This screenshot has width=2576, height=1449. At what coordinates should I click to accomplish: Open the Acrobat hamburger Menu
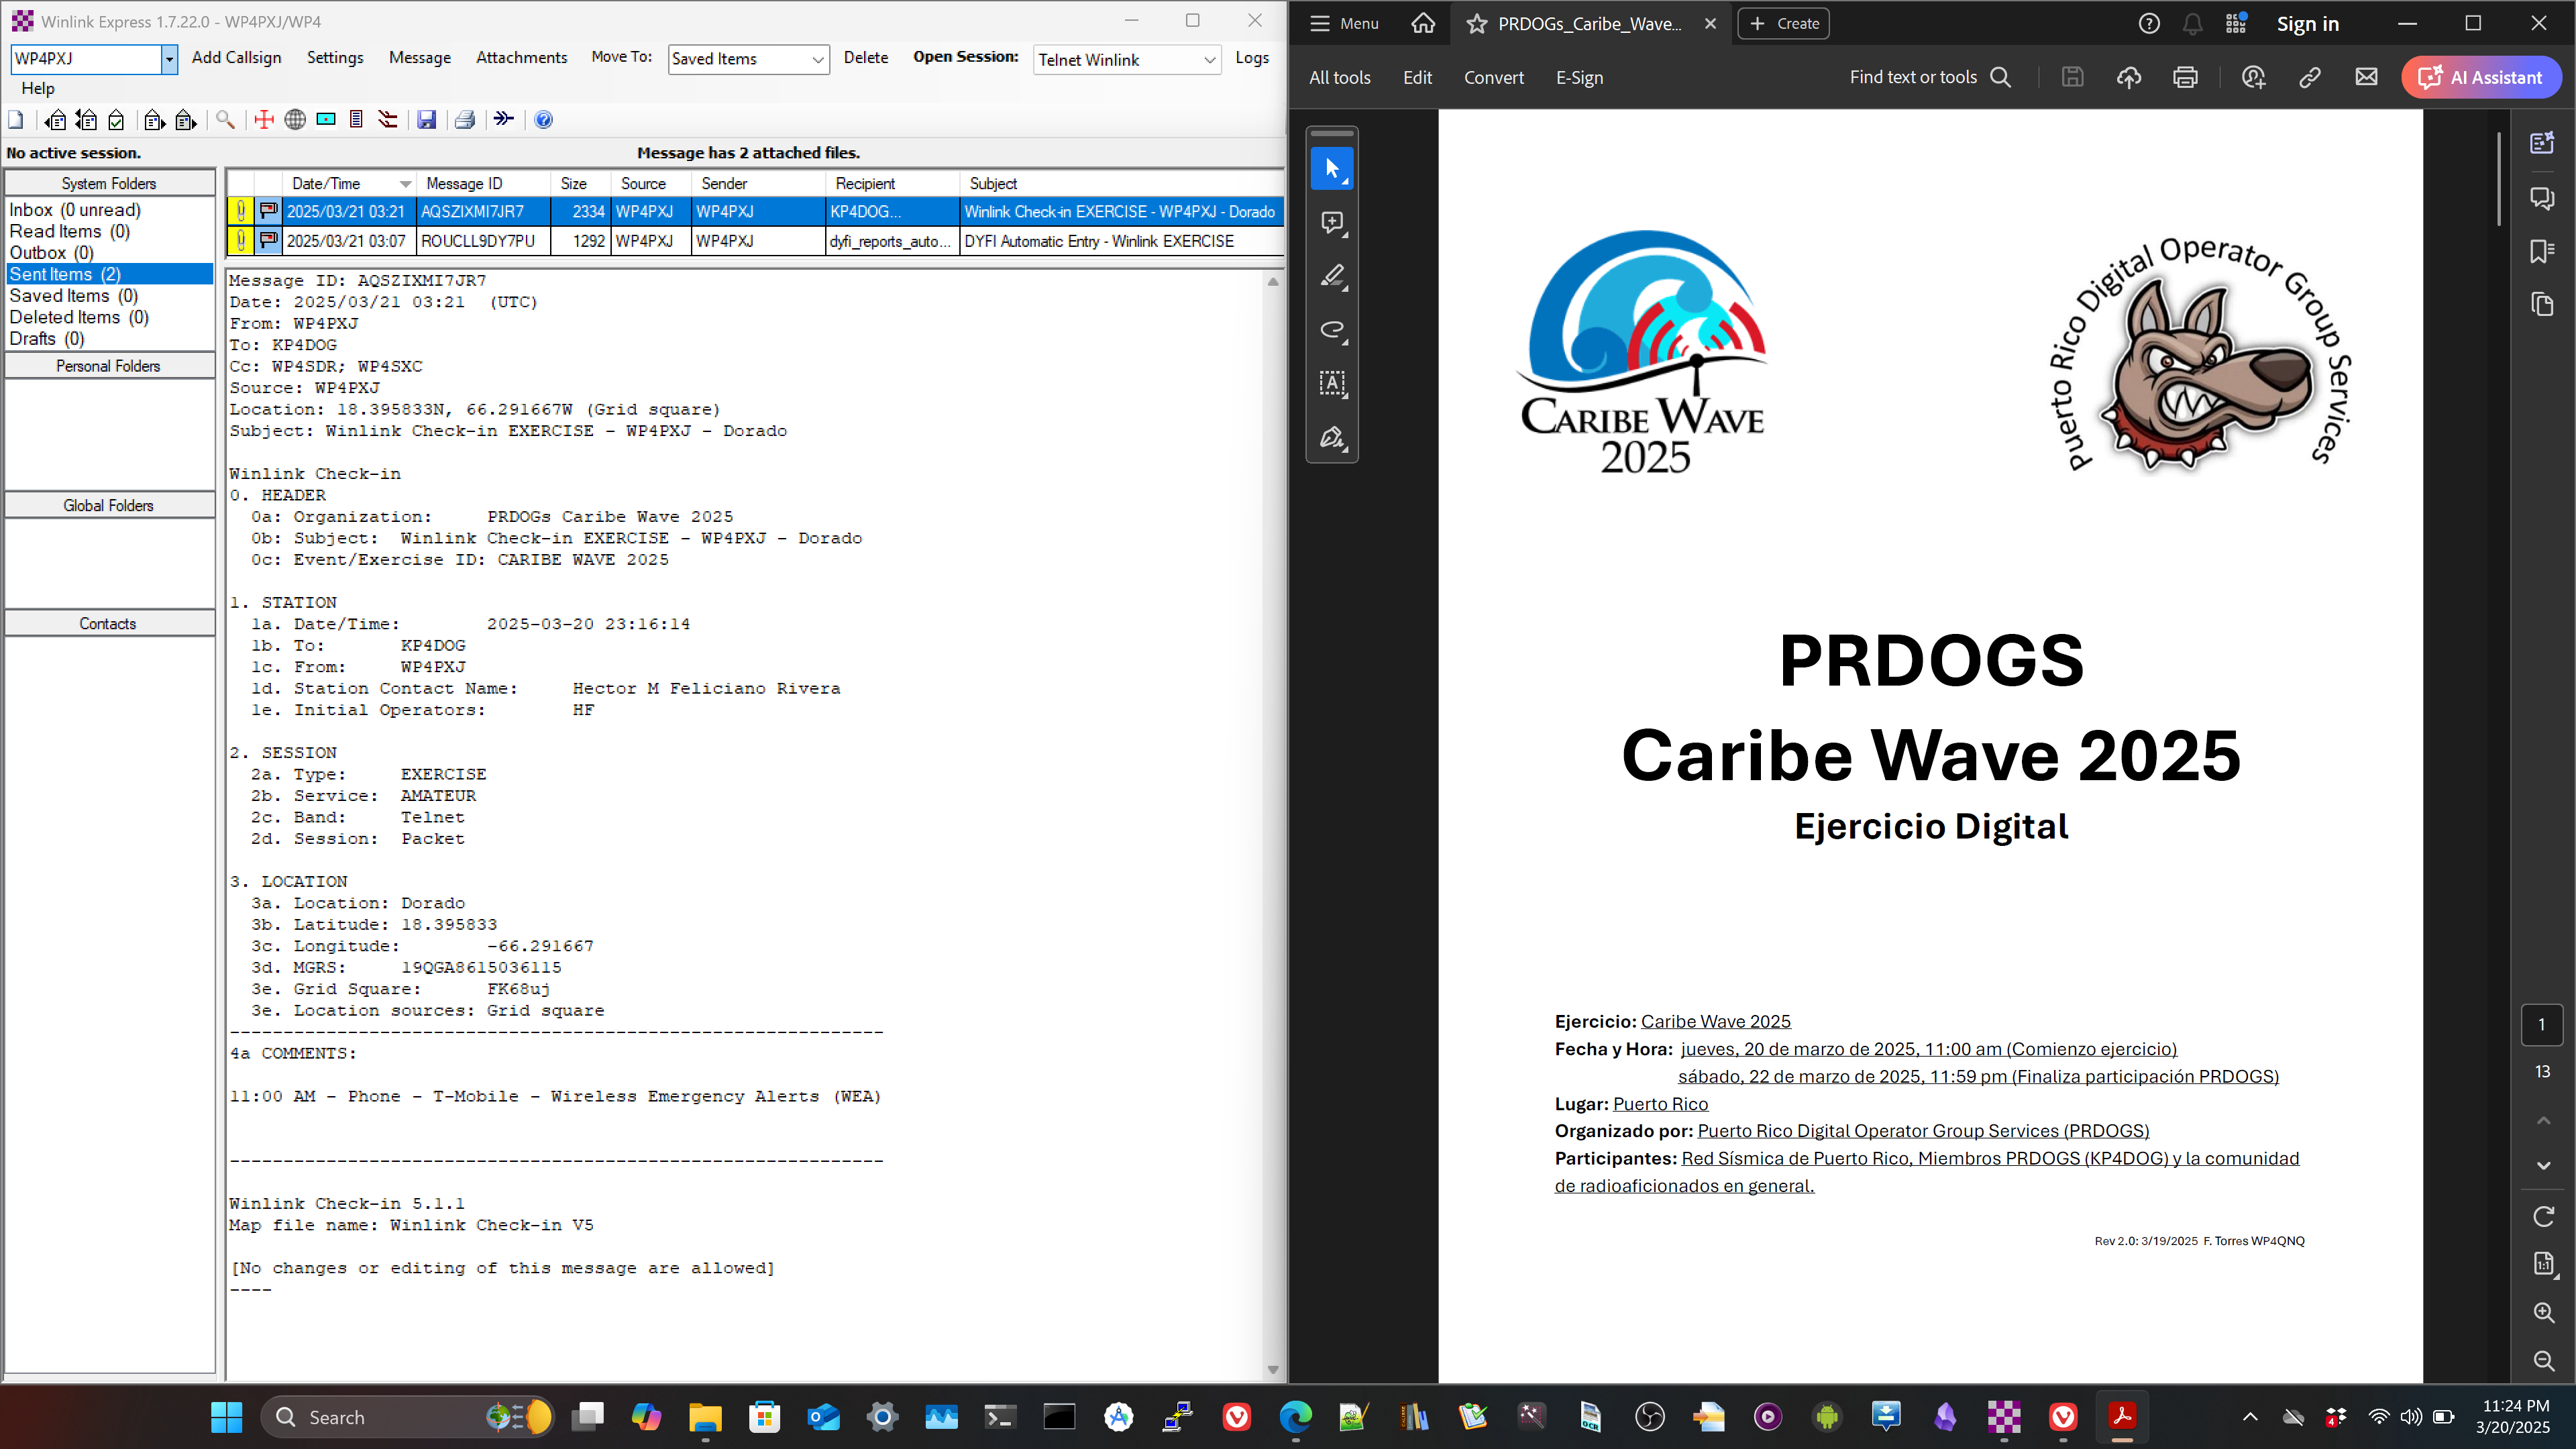tap(1345, 23)
